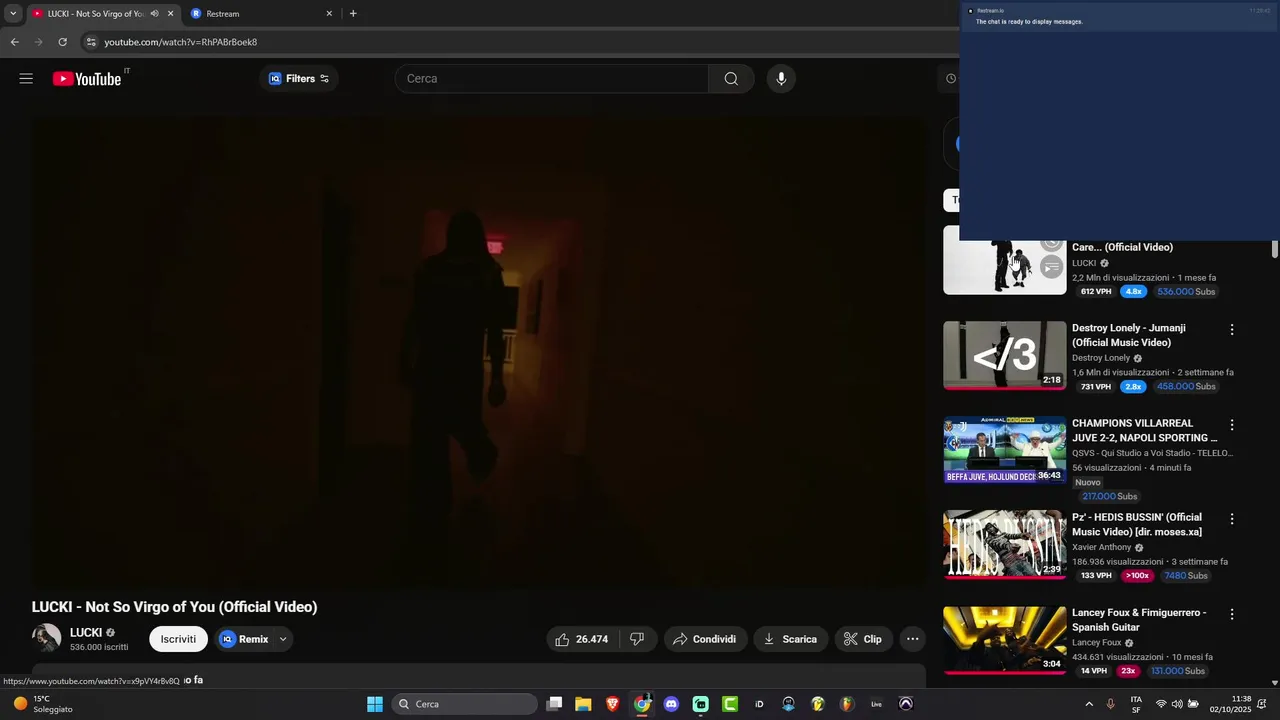Click the site info icon in address bar

coord(91,42)
